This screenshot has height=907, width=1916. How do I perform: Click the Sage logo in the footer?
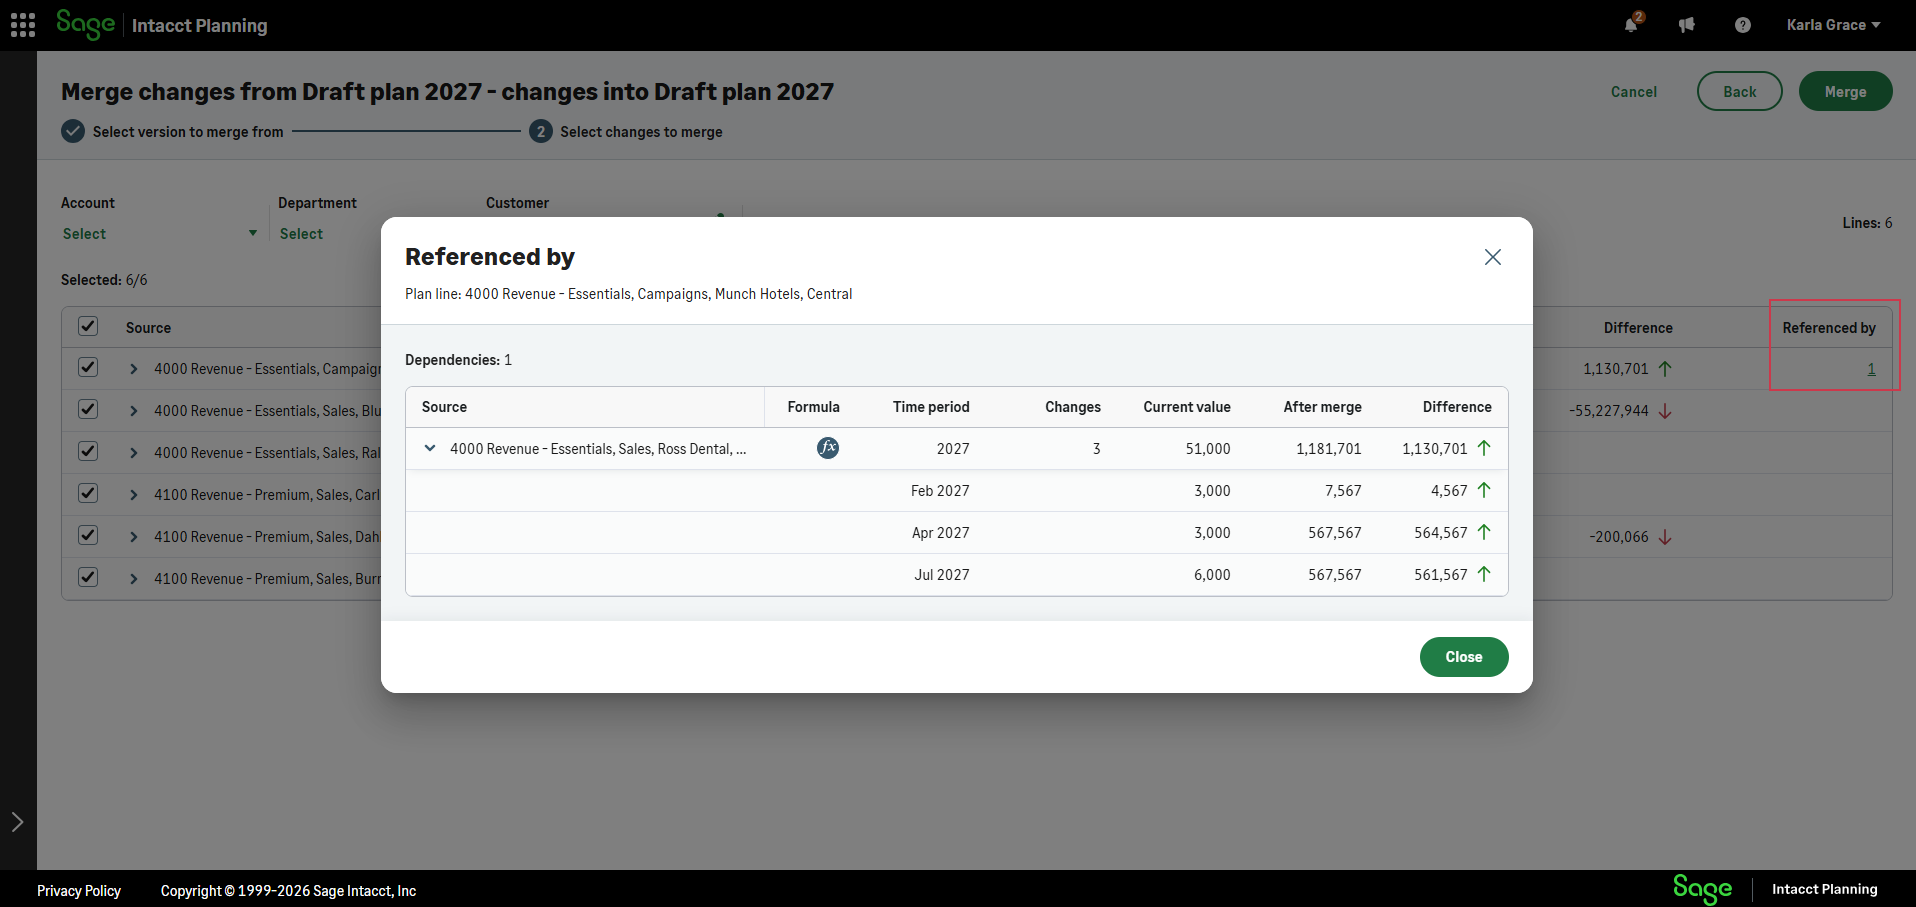tap(1702, 888)
